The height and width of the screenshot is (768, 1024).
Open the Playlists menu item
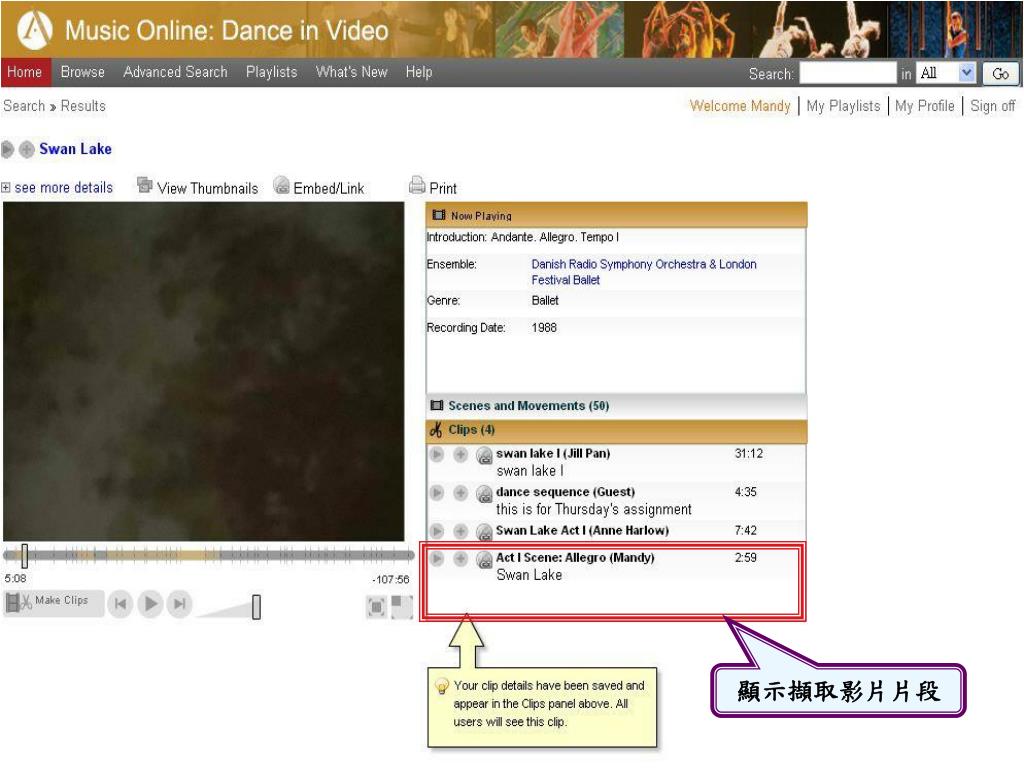[272, 72]
